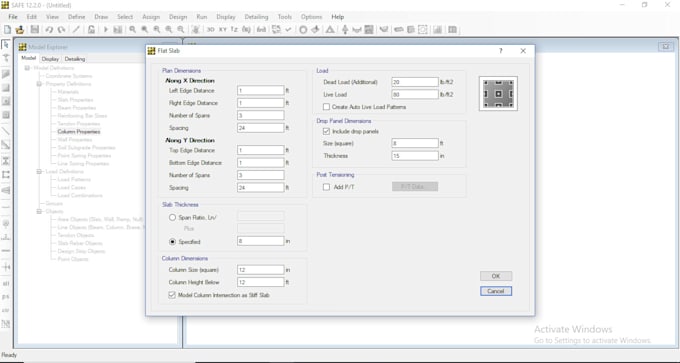Open the Help menu
The width and height of the screenshot is (680, 363).
(x=337, y=17)
